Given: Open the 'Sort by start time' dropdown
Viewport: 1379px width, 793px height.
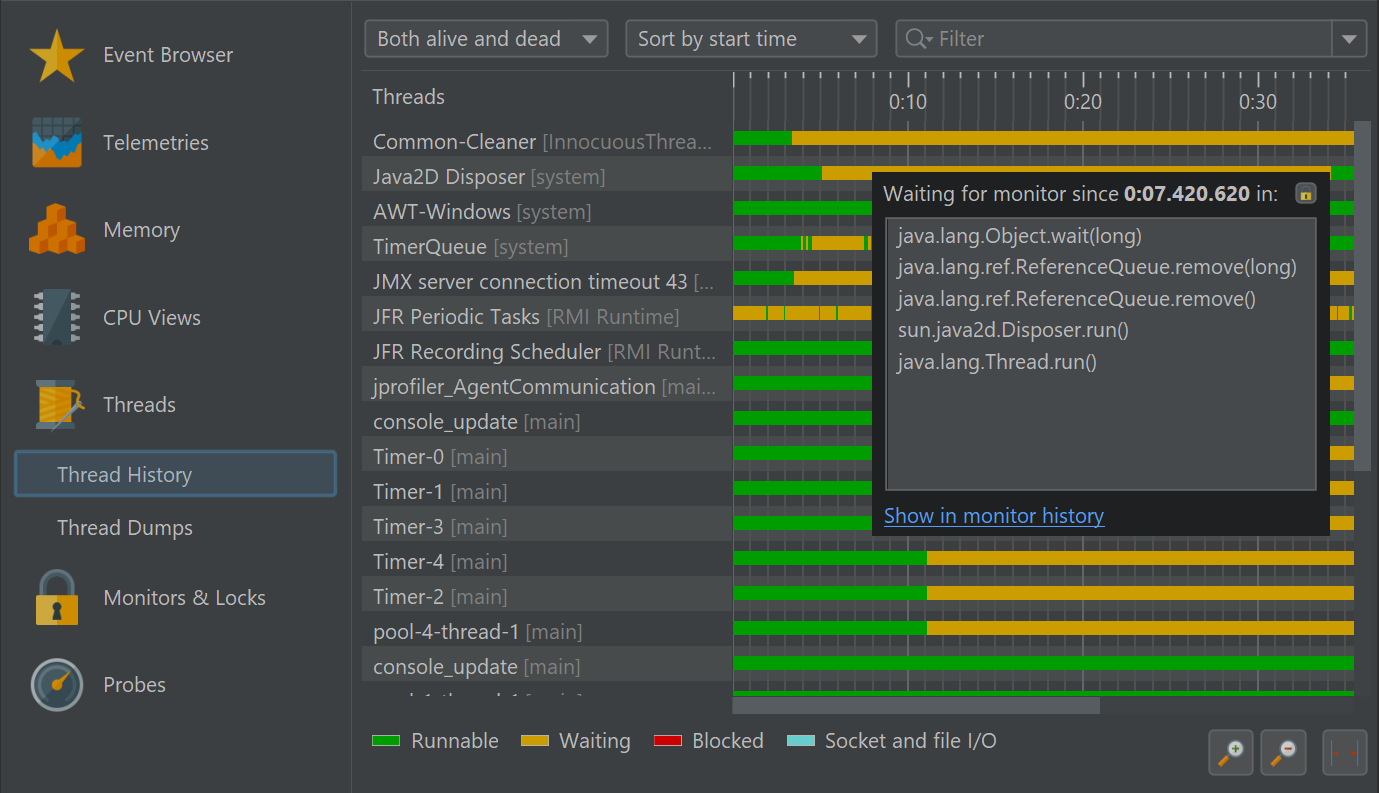Looking at the screenshot, I should (x=750, y=39).
